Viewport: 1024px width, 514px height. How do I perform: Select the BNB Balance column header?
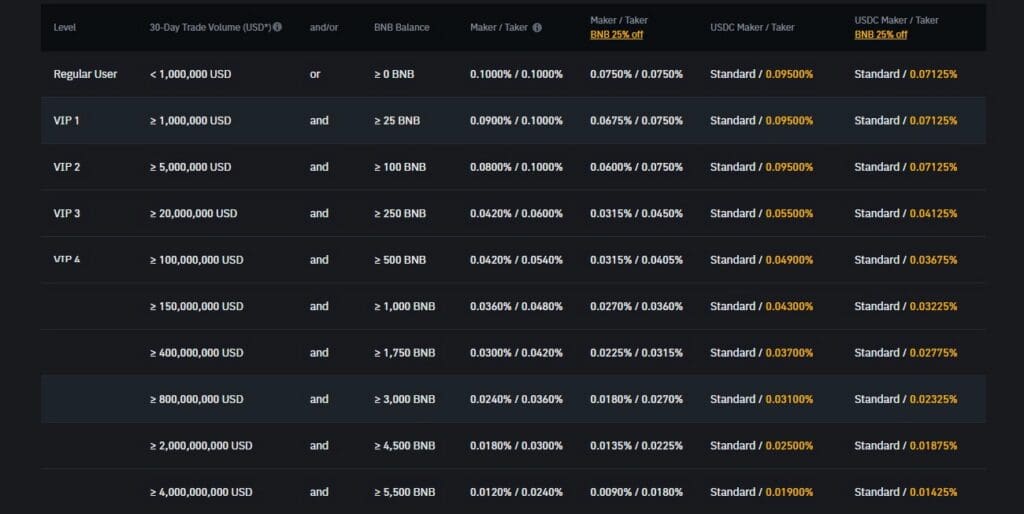(402, 27)
